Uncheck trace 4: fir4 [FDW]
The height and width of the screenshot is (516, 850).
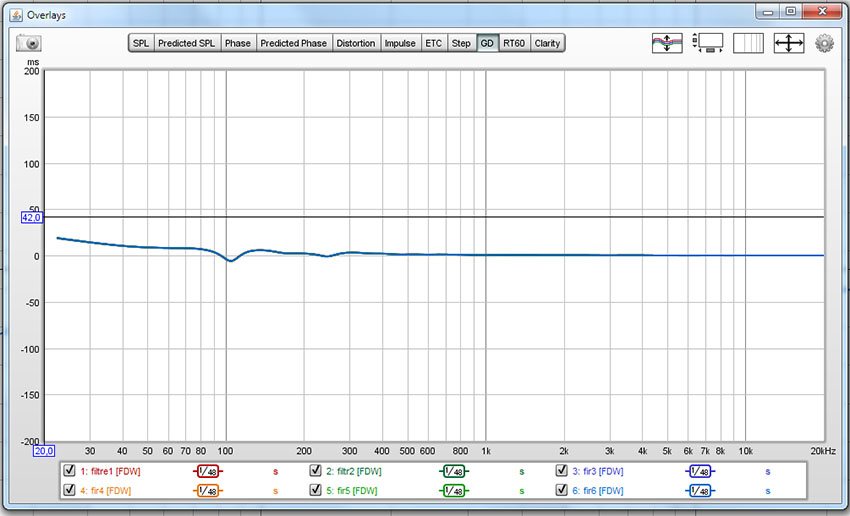pyautogui.click(x=69, y=490)
